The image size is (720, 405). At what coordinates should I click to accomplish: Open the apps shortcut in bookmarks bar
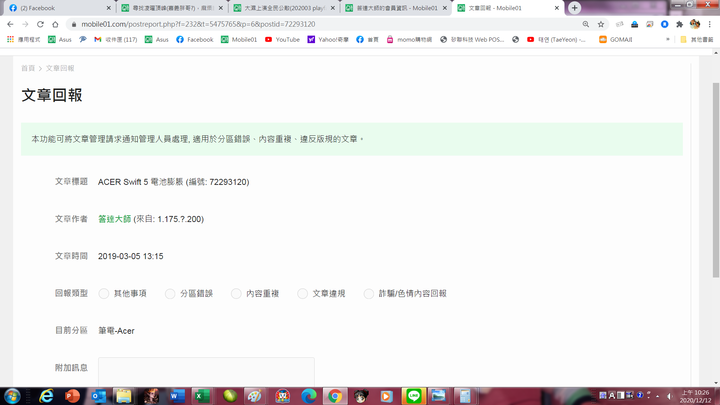[x=23, y=39]
